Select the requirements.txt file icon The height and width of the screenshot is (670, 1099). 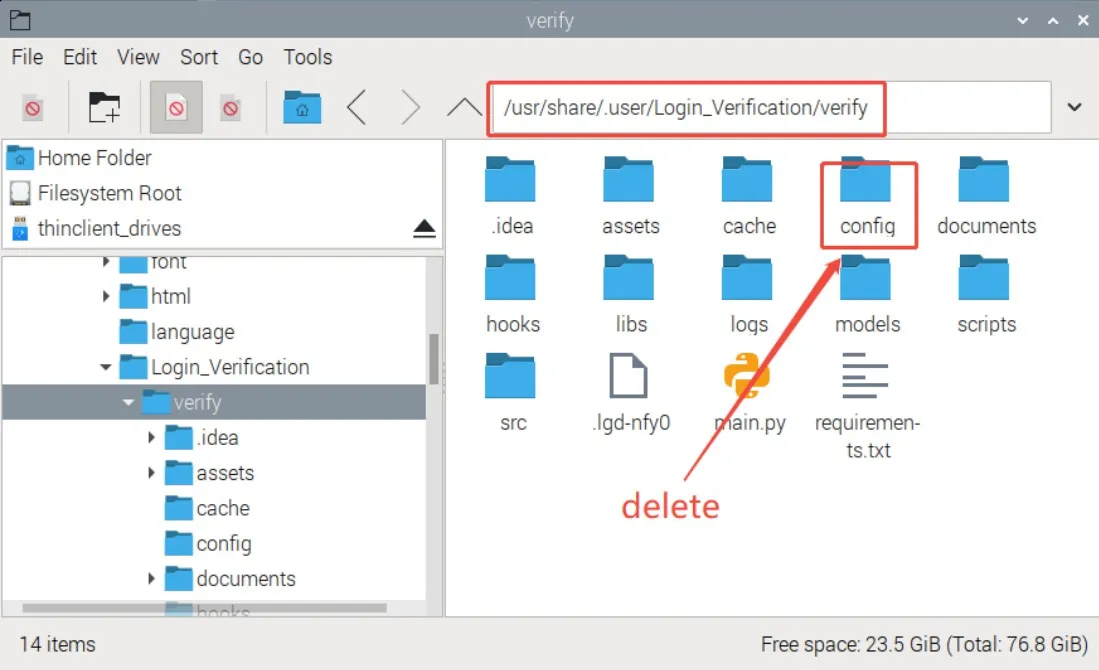(866, 379)
